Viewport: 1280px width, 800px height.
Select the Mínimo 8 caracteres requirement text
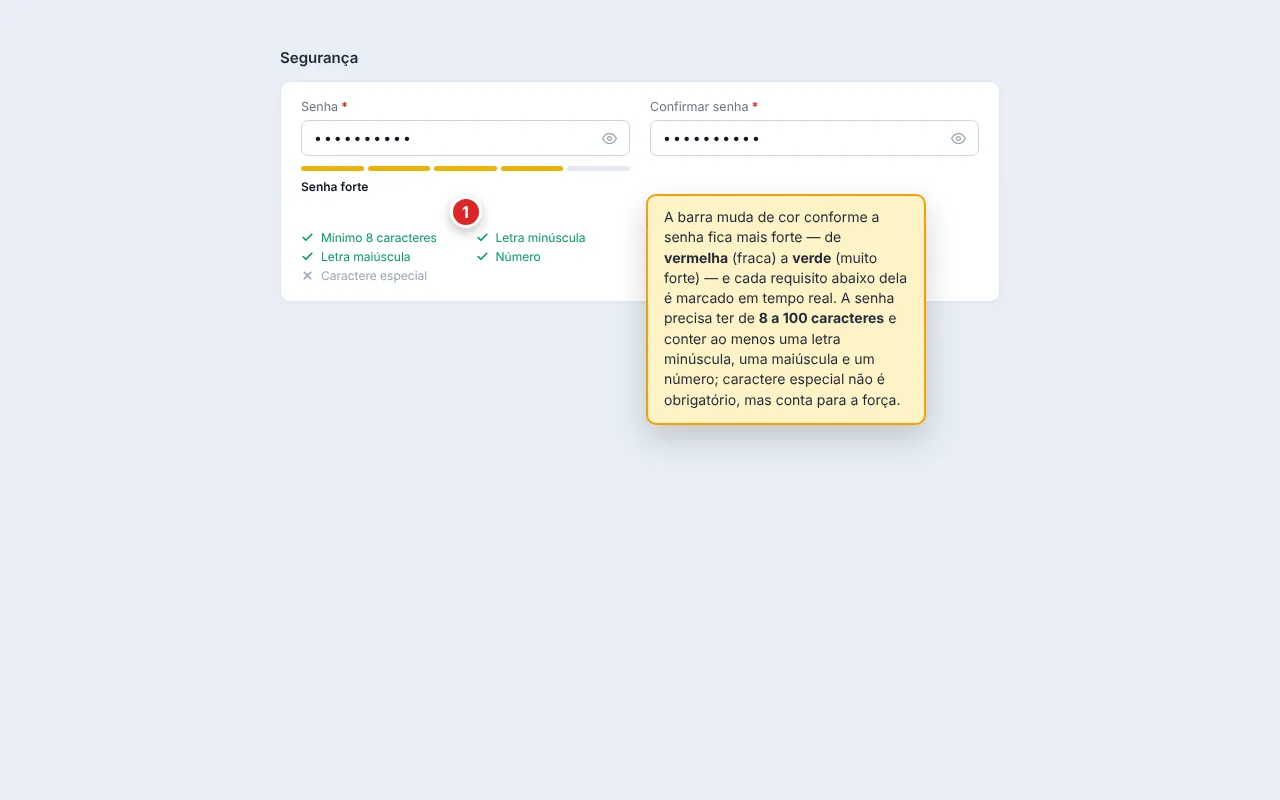coord(379,238)
